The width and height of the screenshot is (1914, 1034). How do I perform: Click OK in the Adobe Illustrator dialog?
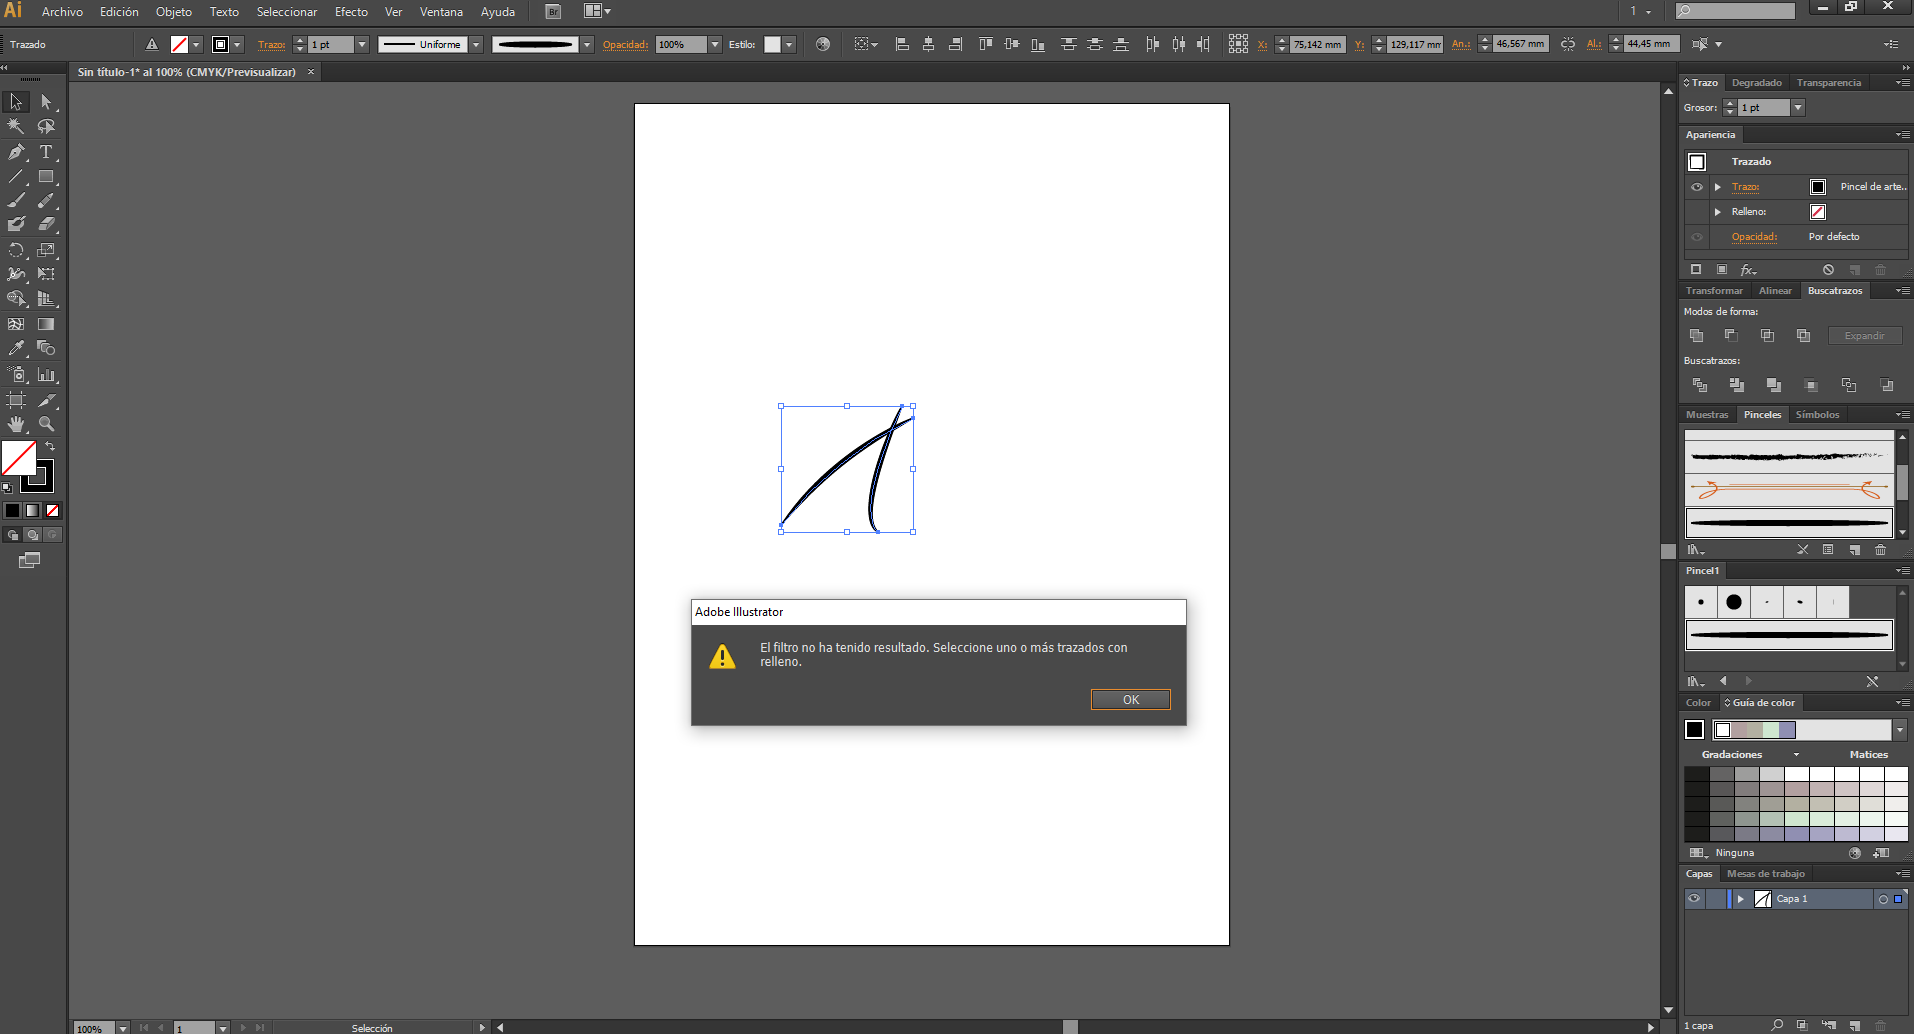tap(1131, 700)
